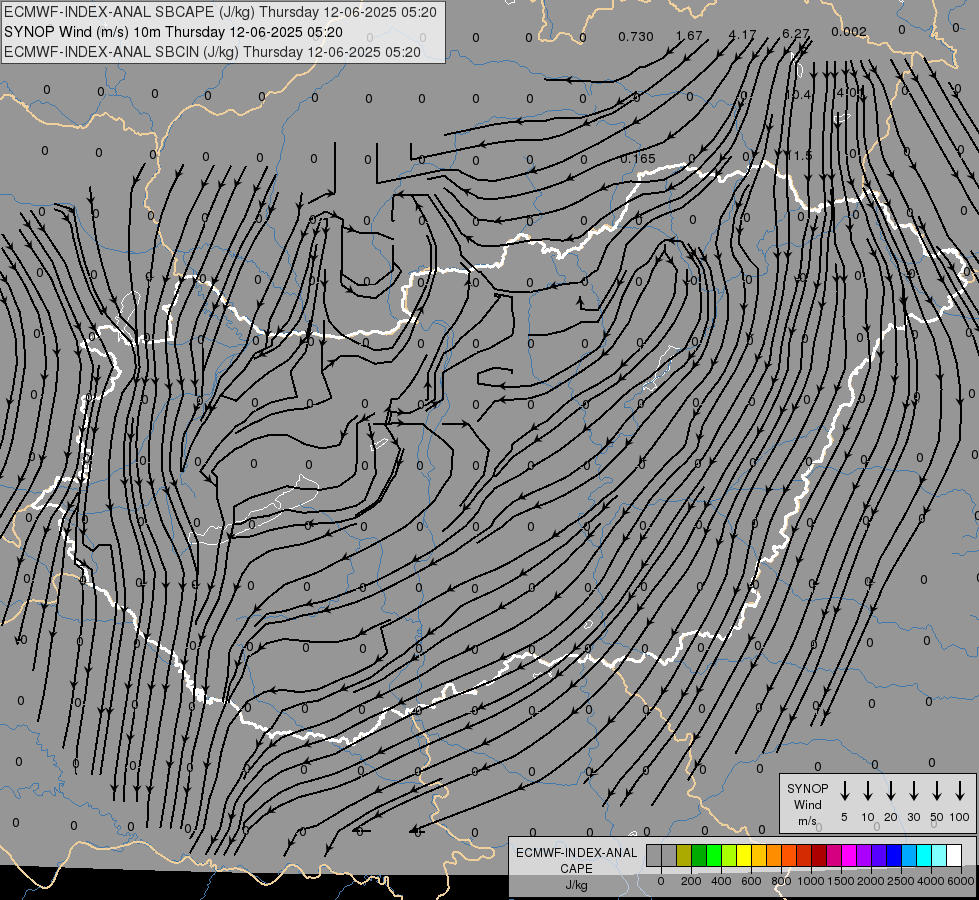Screen dimensions: 979x900
Task: Click the 800 tick label on CAPE legend
Action: click(781, 881)
